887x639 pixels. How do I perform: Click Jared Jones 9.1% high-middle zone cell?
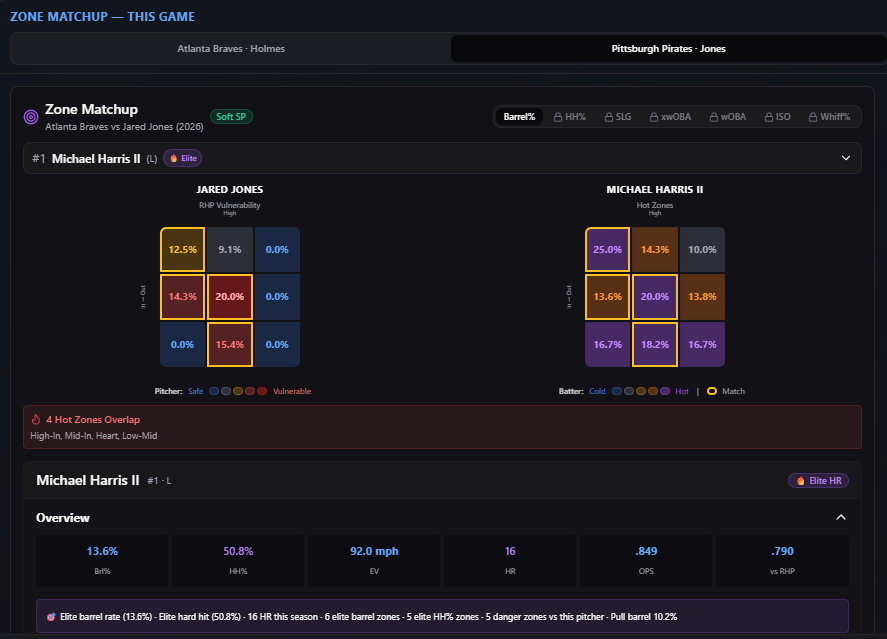tap(230, 249)
